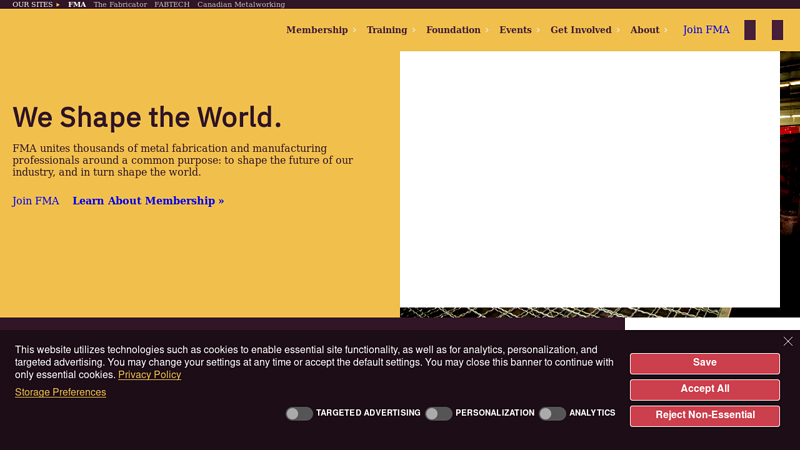Expand the Get Involved menu
The image size is (800, 450).
click(x=581, y=30)
